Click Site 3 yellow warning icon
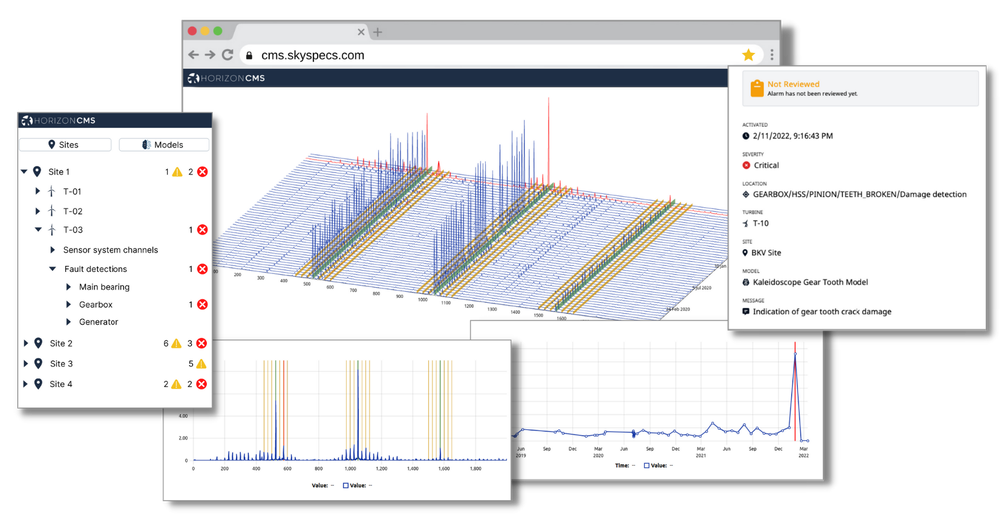1000x530 pixels. (x=202, y=364)
